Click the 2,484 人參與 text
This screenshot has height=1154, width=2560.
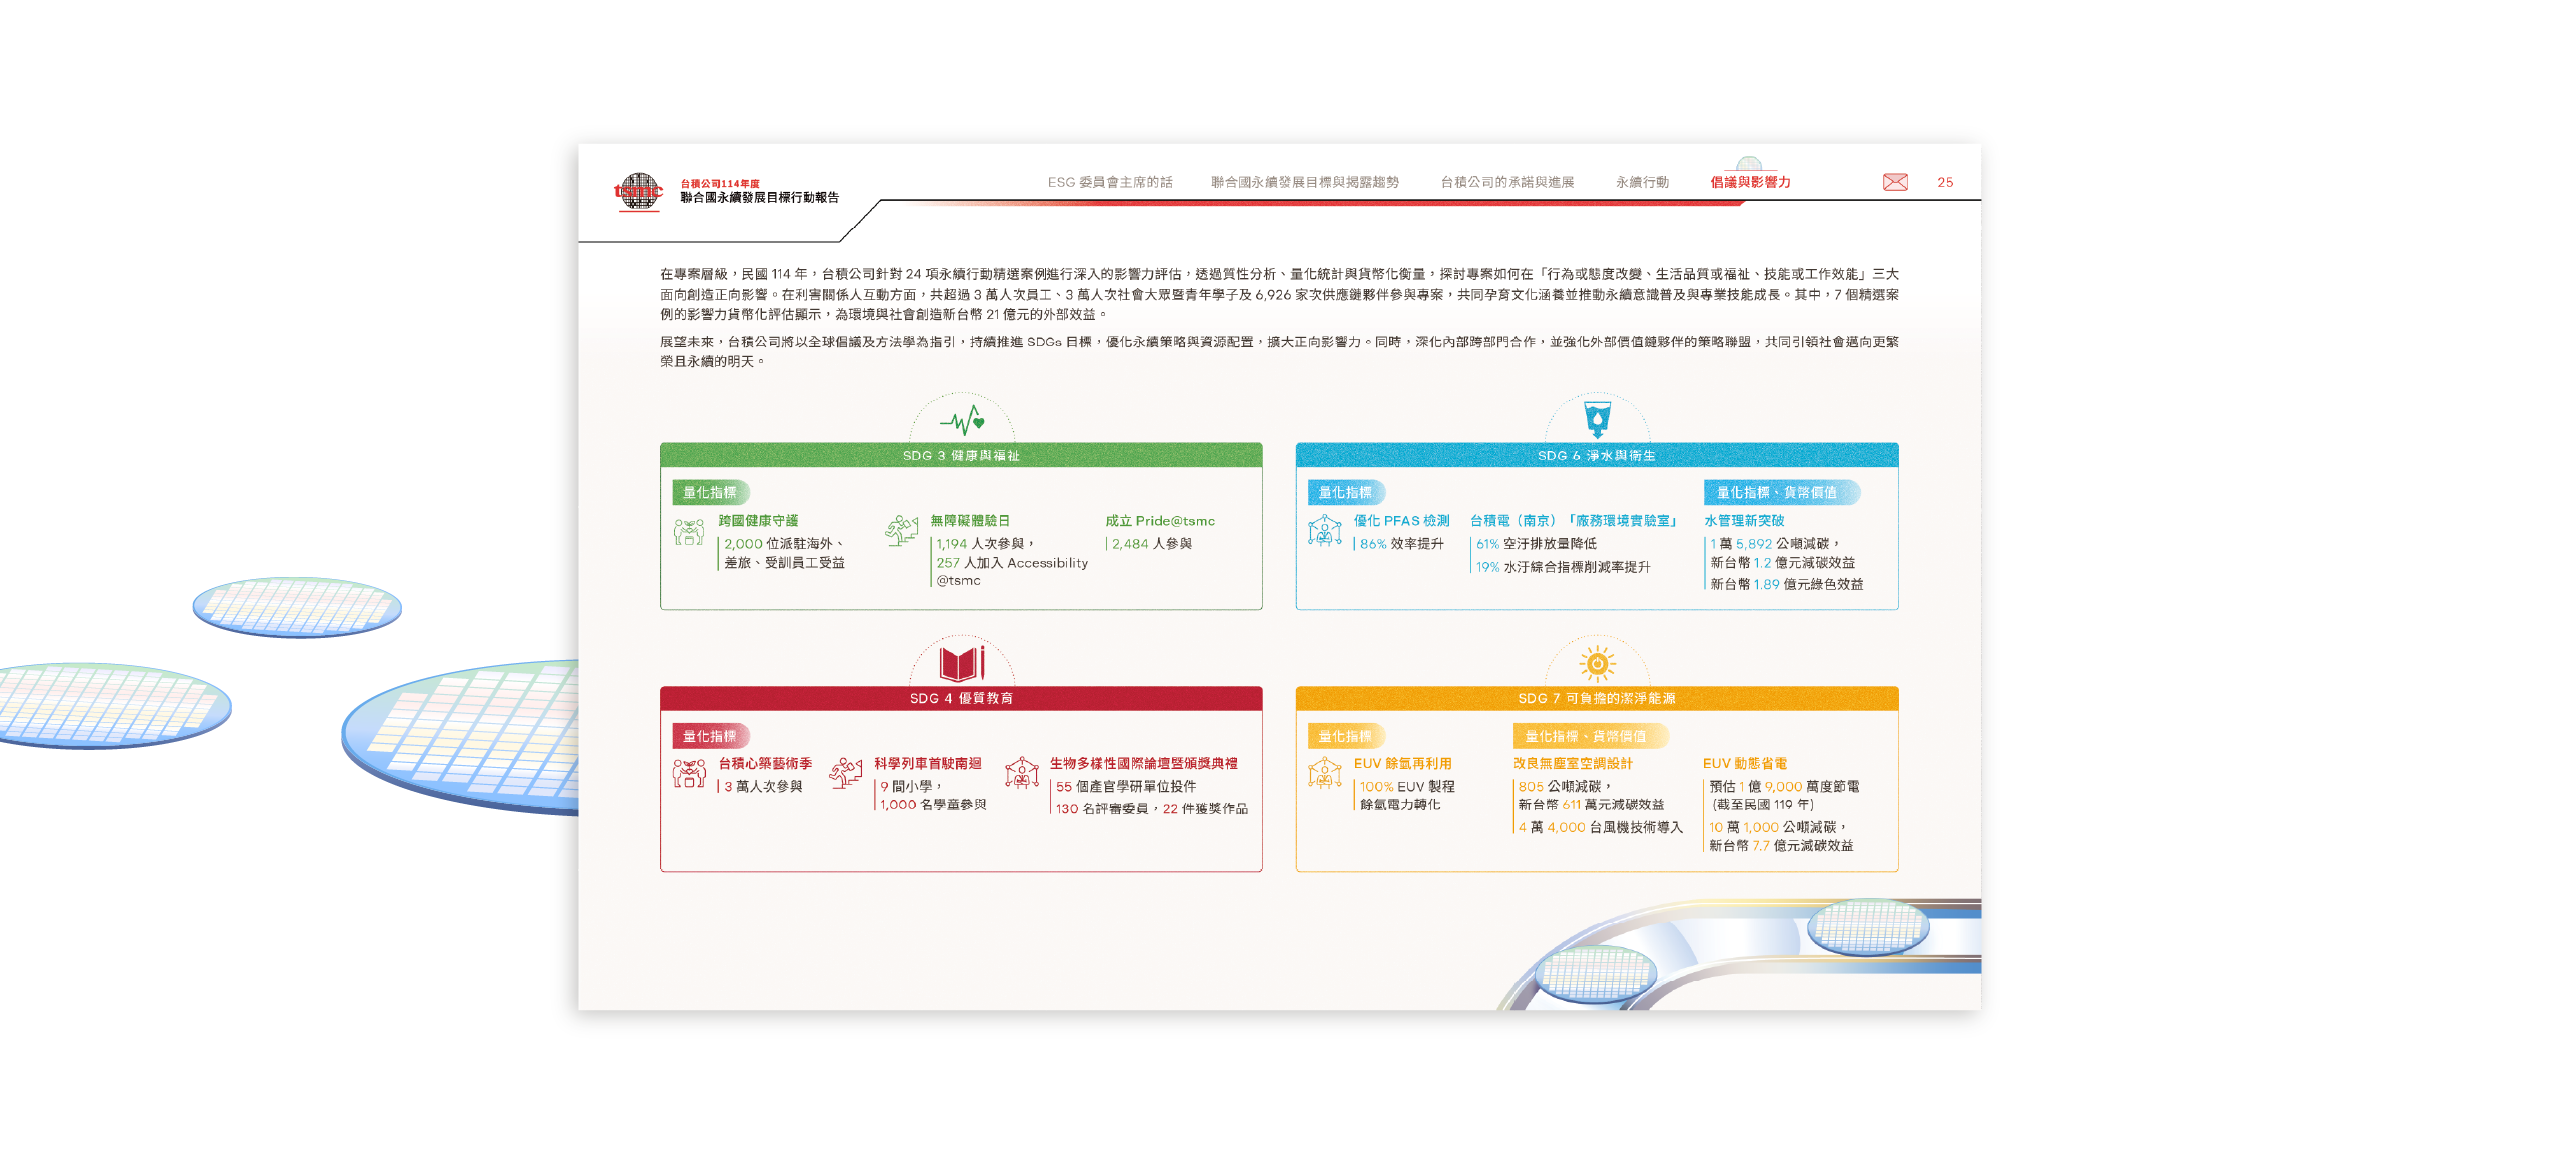pyautogui.click(x=1152, y=544)
